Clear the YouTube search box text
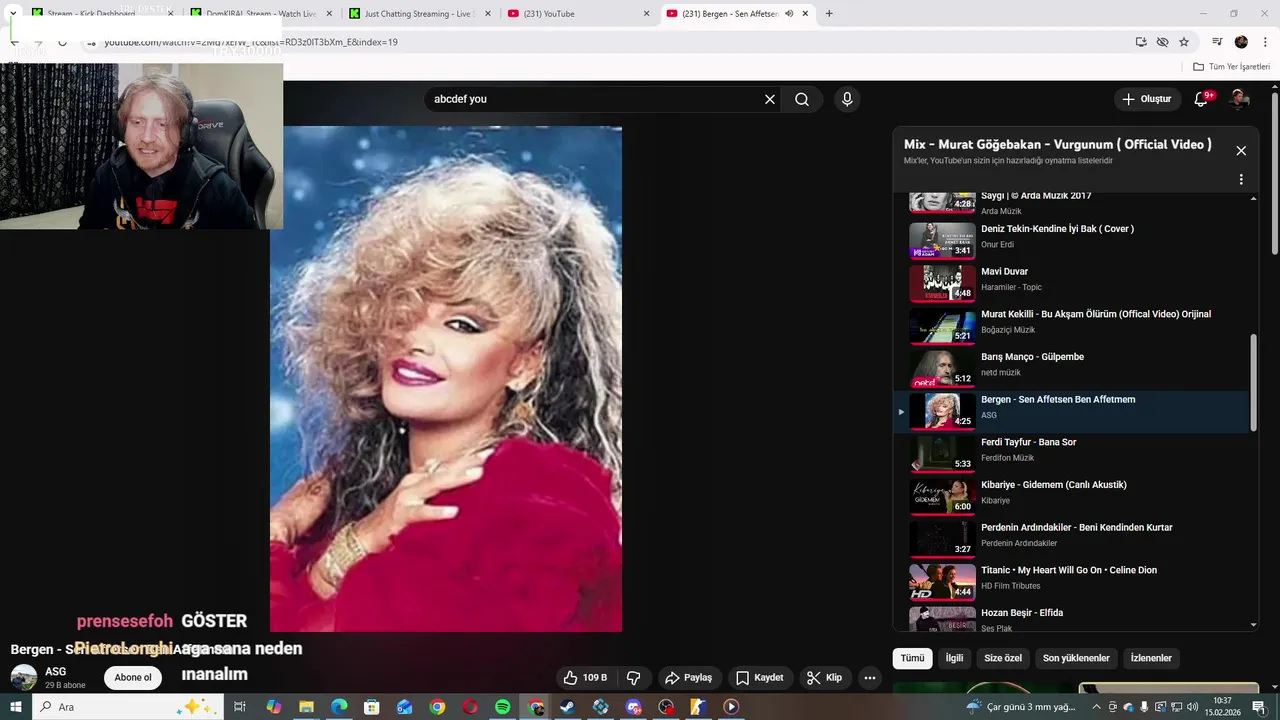The height and width of the screenshot is (720, 1280). [770, 99]
